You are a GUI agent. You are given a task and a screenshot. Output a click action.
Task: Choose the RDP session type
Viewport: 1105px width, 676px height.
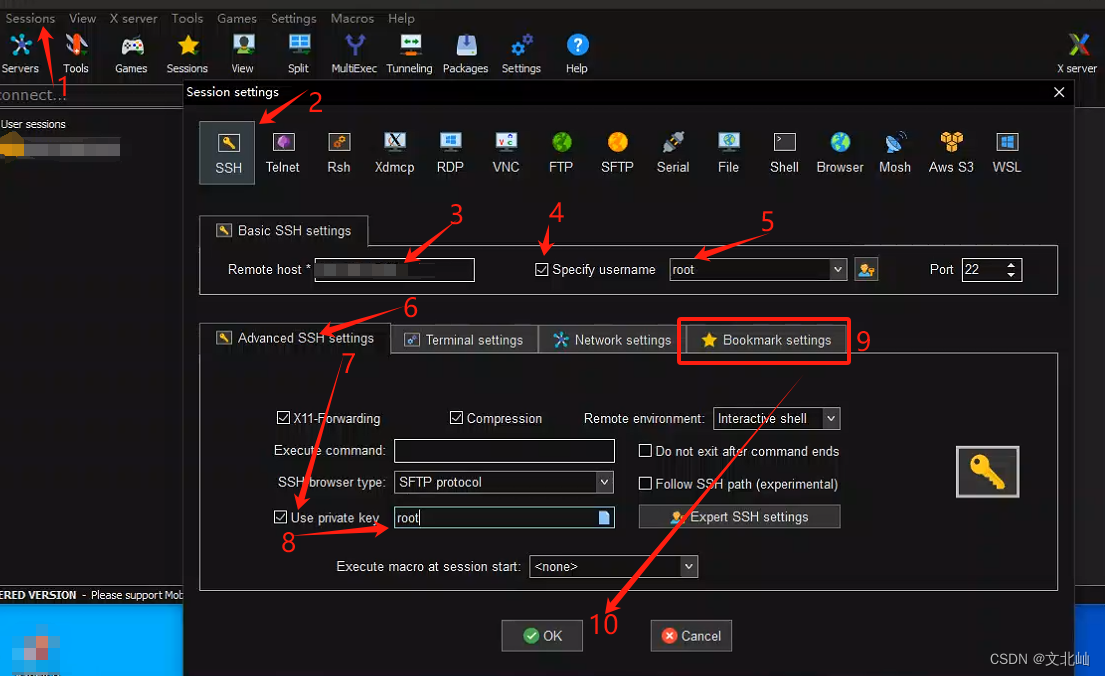coord(450,153)
